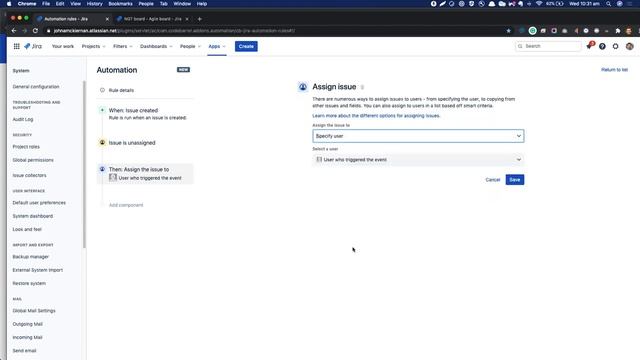The height and width of the screenshot is (360, 640).
Task: Click the Rule details circle icon
Action: coord(102,90)
